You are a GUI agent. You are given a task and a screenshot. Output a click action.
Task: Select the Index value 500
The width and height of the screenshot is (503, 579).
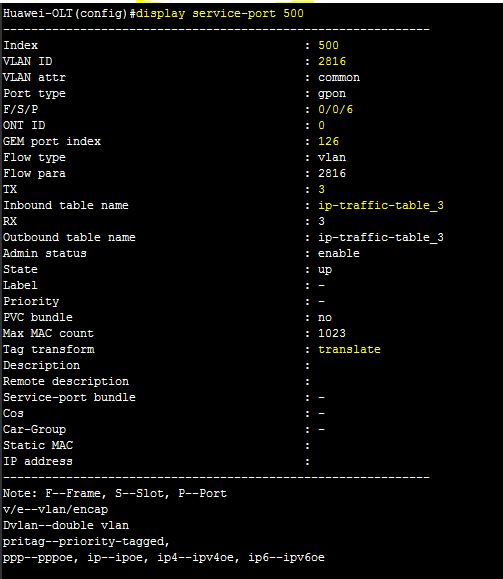[328, 45]
